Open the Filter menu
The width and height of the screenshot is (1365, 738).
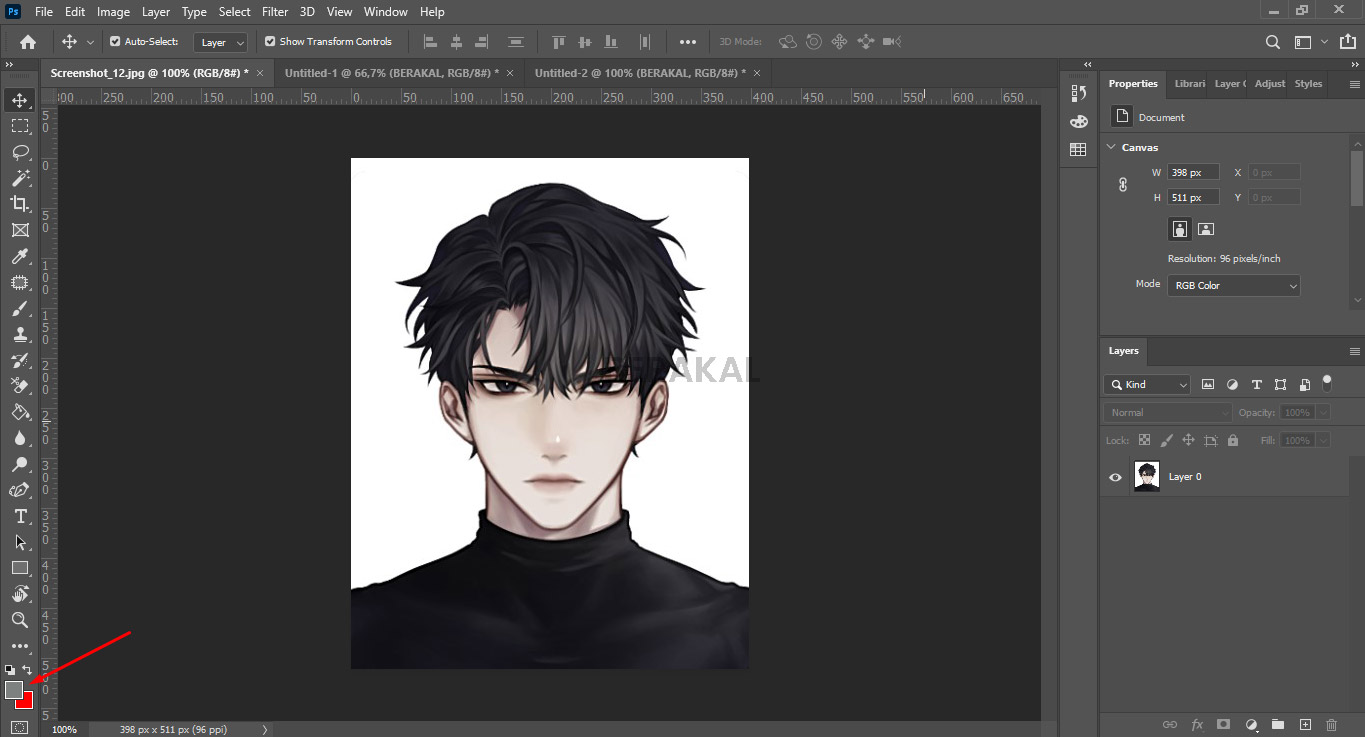coord(274,11)
